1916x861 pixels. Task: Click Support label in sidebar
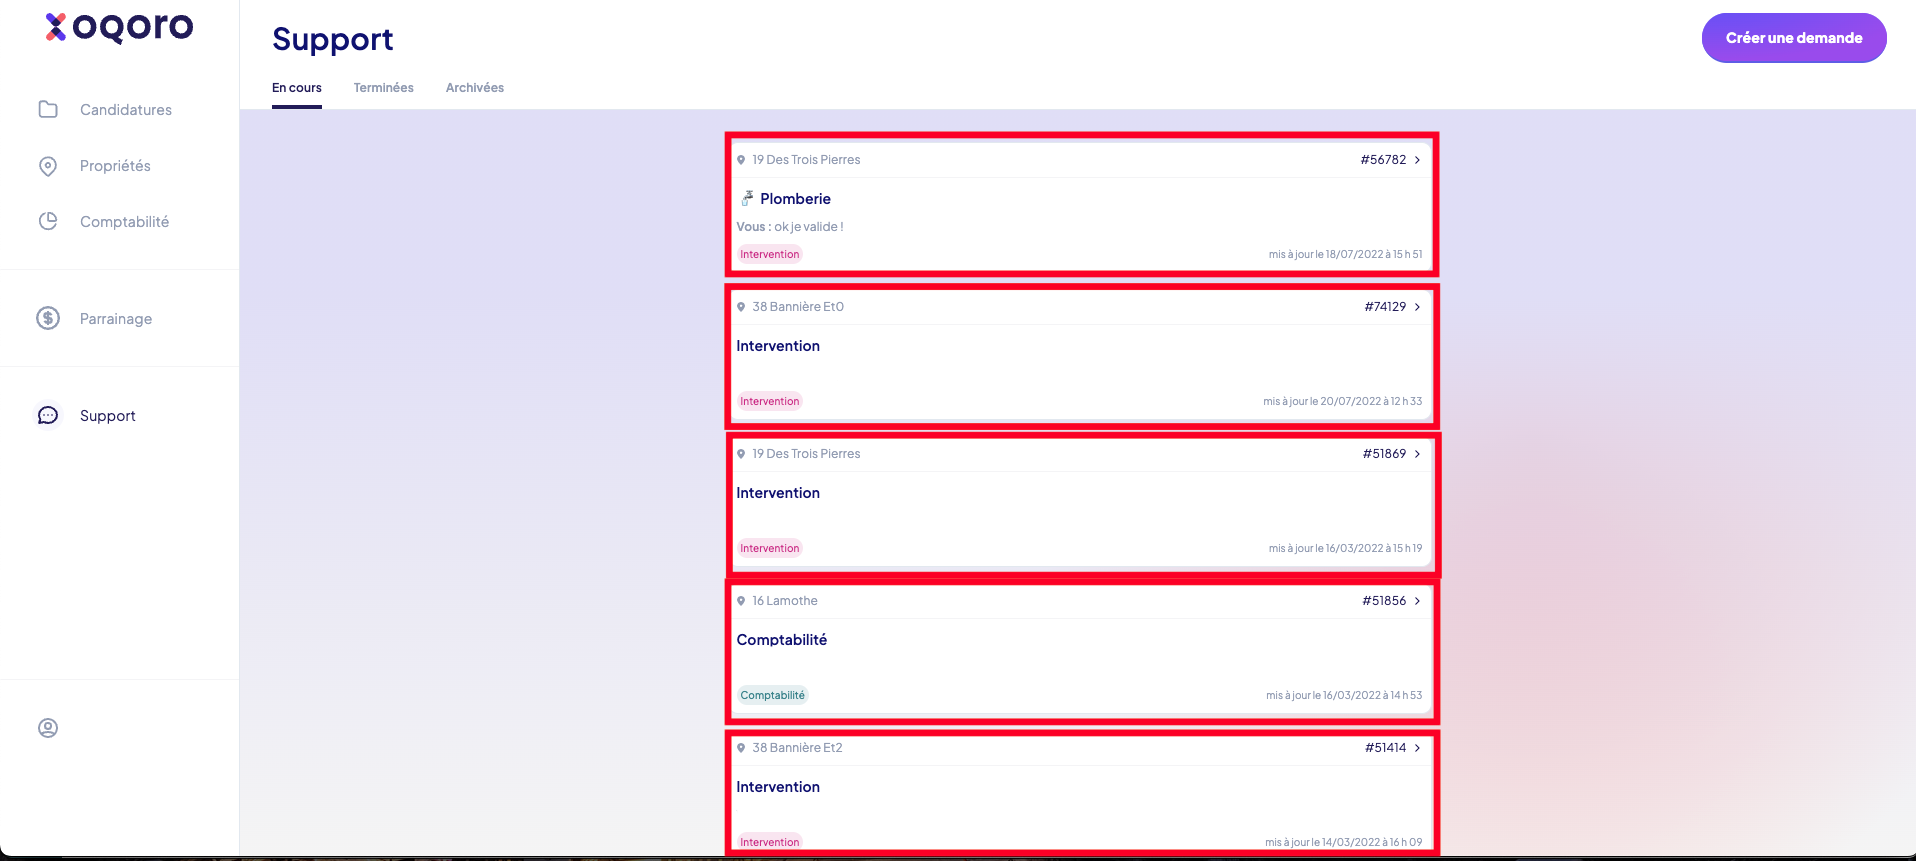click(x=108, y=416)
